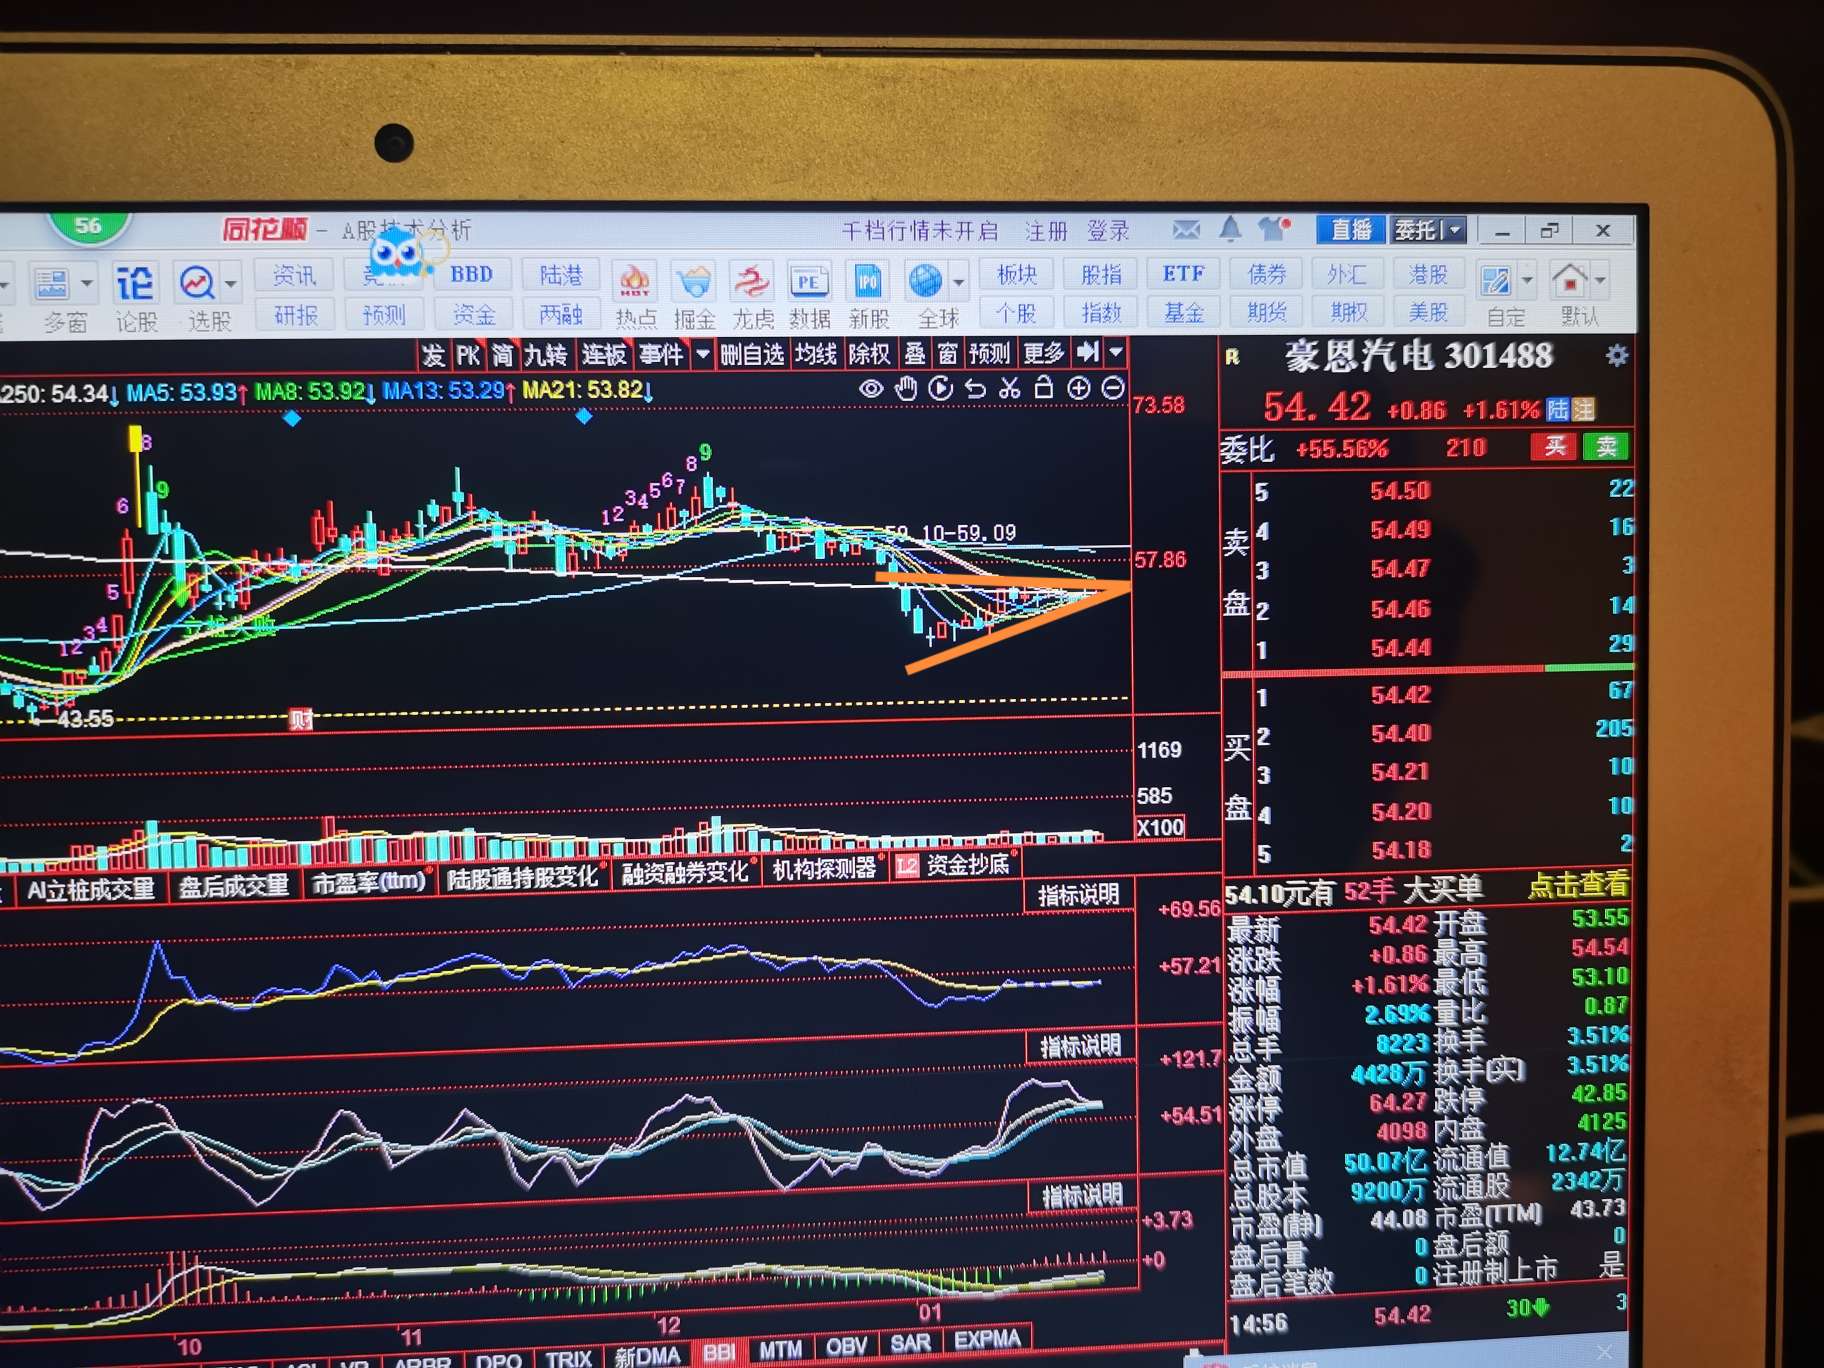Expand the 全球 dropdown arrow
The width and height of the screenshot is (1824, 1368).
[958, 281]
